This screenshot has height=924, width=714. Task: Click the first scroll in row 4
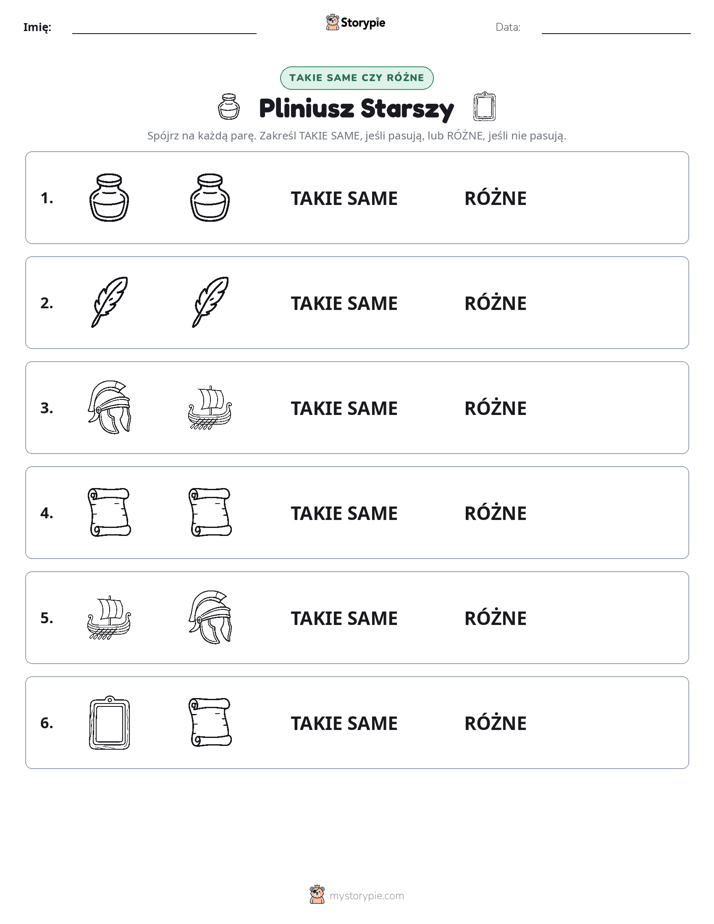tap(109, 512)
